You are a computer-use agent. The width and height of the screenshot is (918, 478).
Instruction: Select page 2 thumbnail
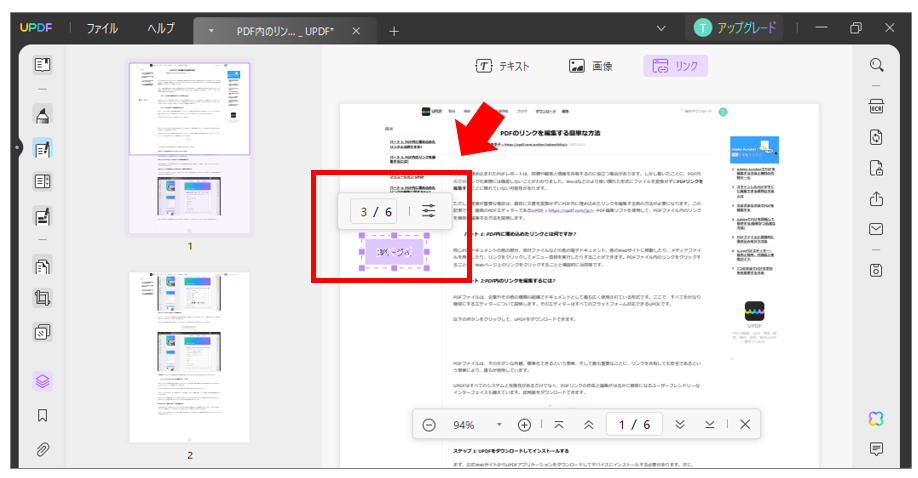(190, 356)
